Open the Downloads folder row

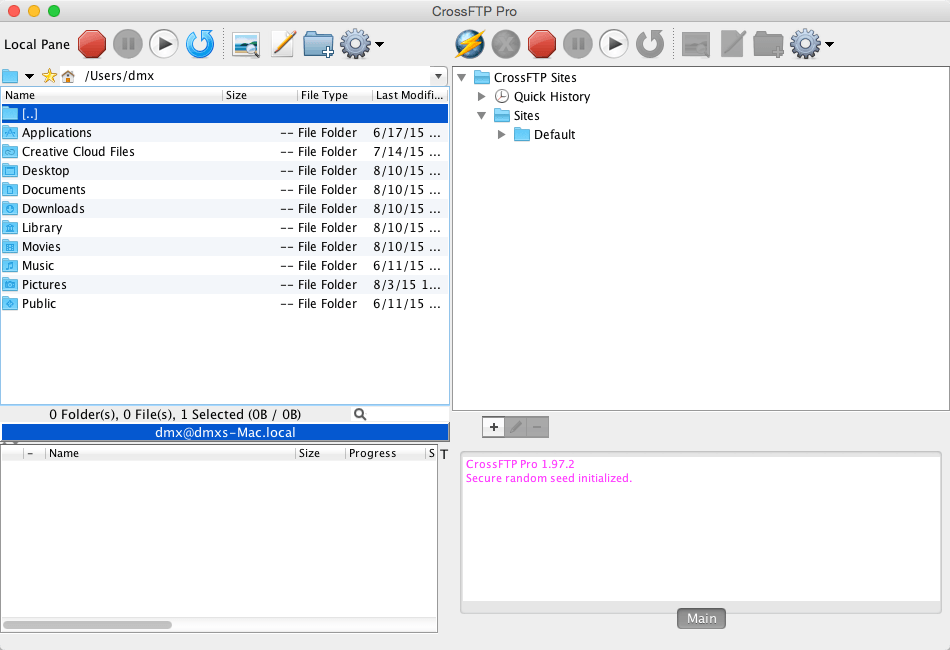53,209
